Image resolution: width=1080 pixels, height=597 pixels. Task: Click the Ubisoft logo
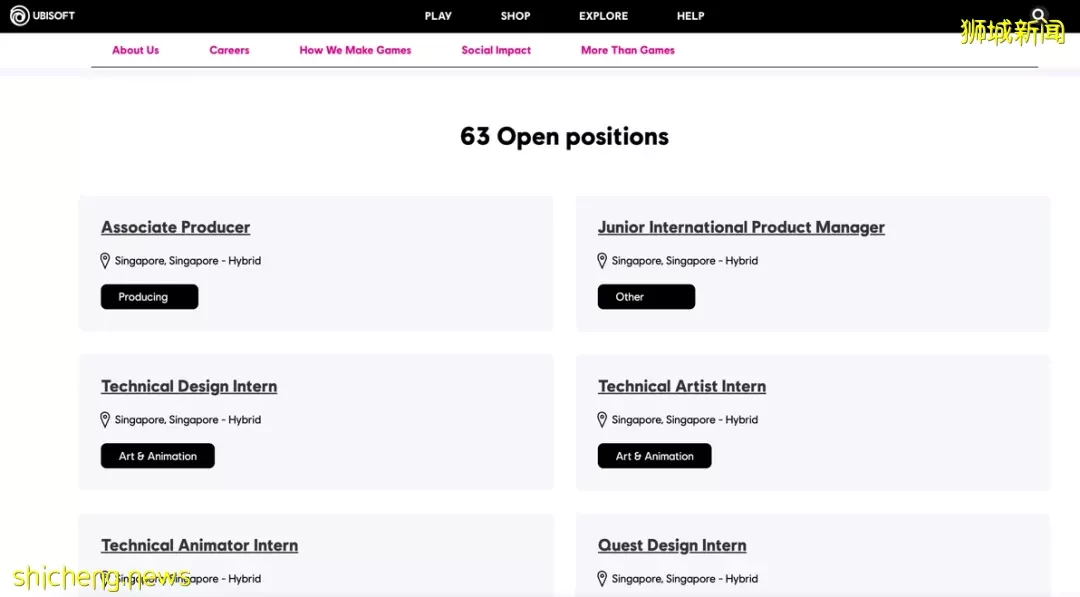(x=42, y=15)
